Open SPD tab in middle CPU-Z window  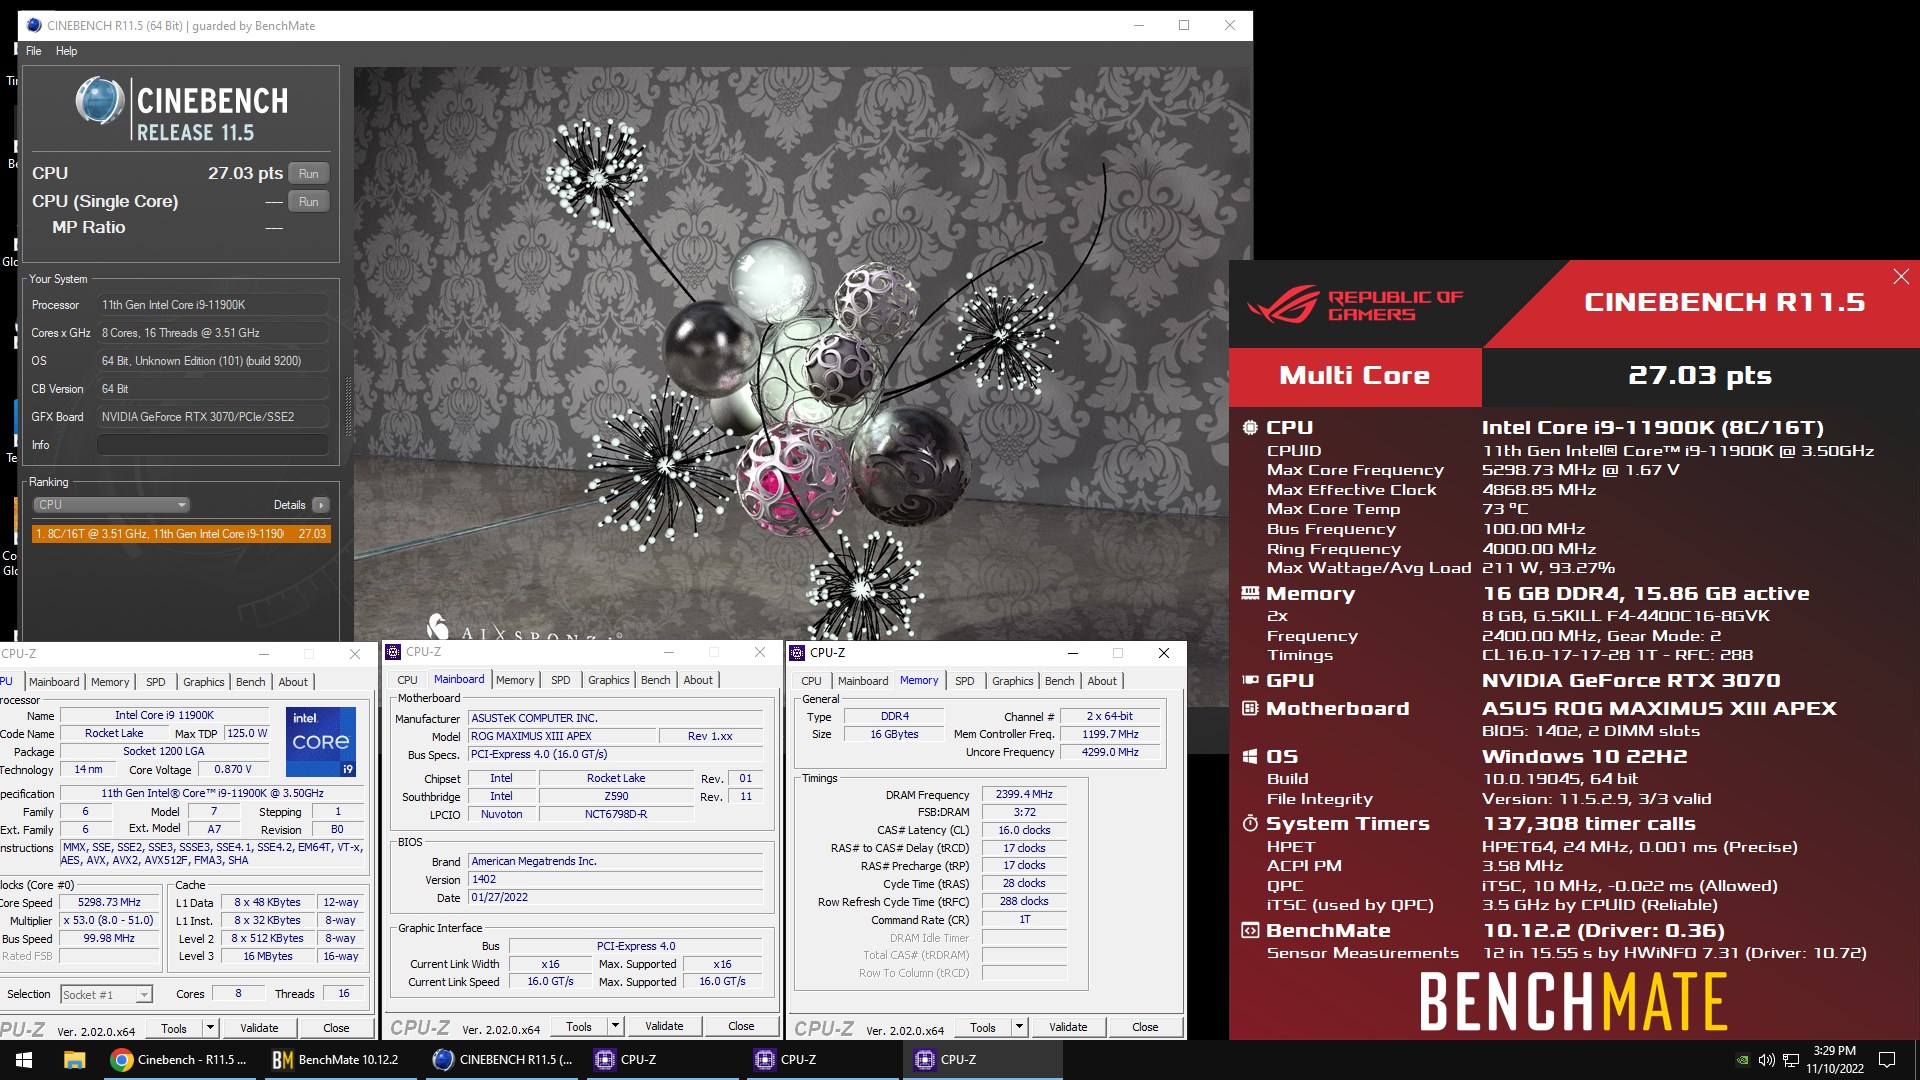tap(561, 680)
